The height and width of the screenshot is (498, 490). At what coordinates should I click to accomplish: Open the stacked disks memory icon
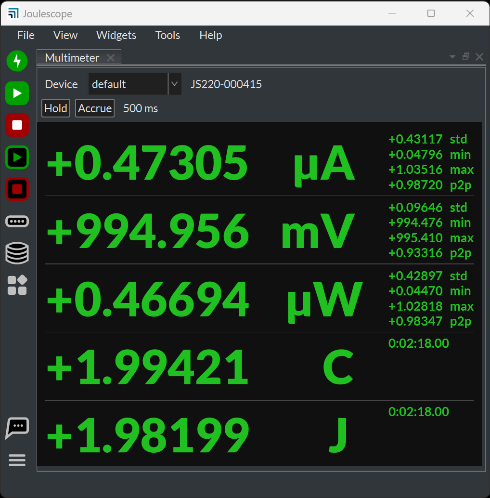point(17,253)
